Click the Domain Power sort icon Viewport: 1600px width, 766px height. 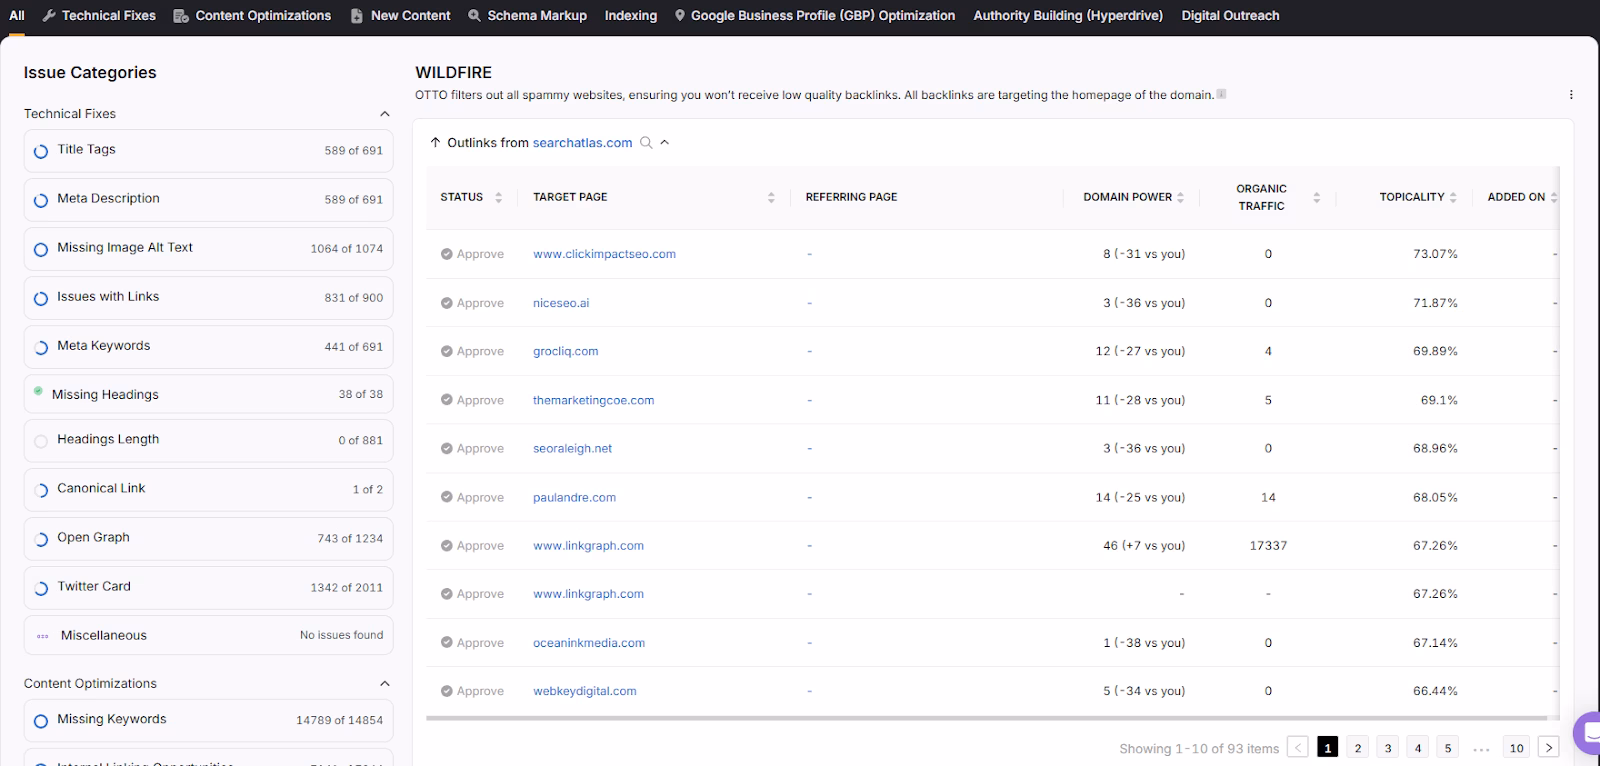[1181, 197]
